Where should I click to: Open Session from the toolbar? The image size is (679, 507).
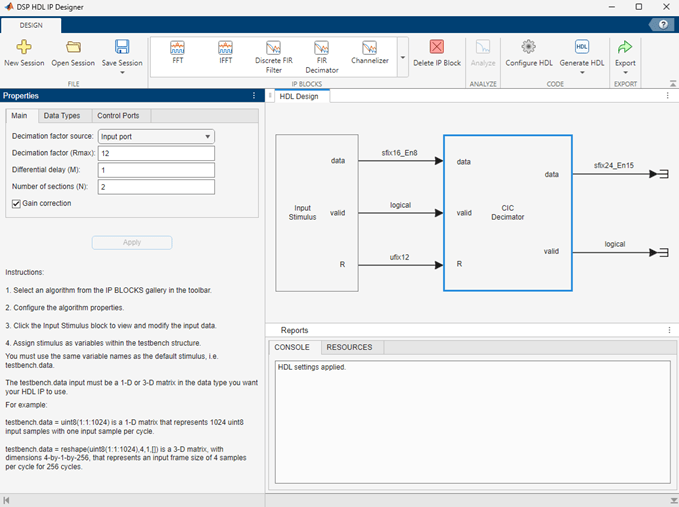pos(73,48)
